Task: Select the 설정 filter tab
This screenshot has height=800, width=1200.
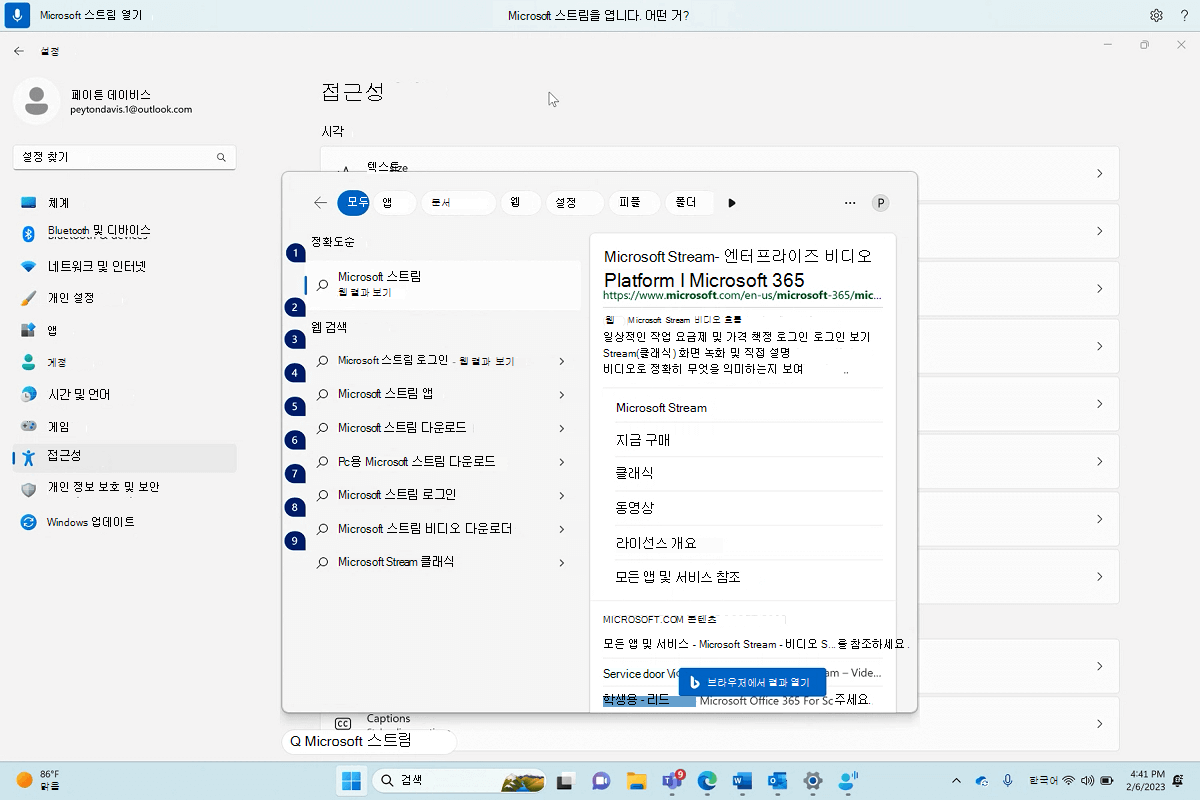Action: [575, 203]
